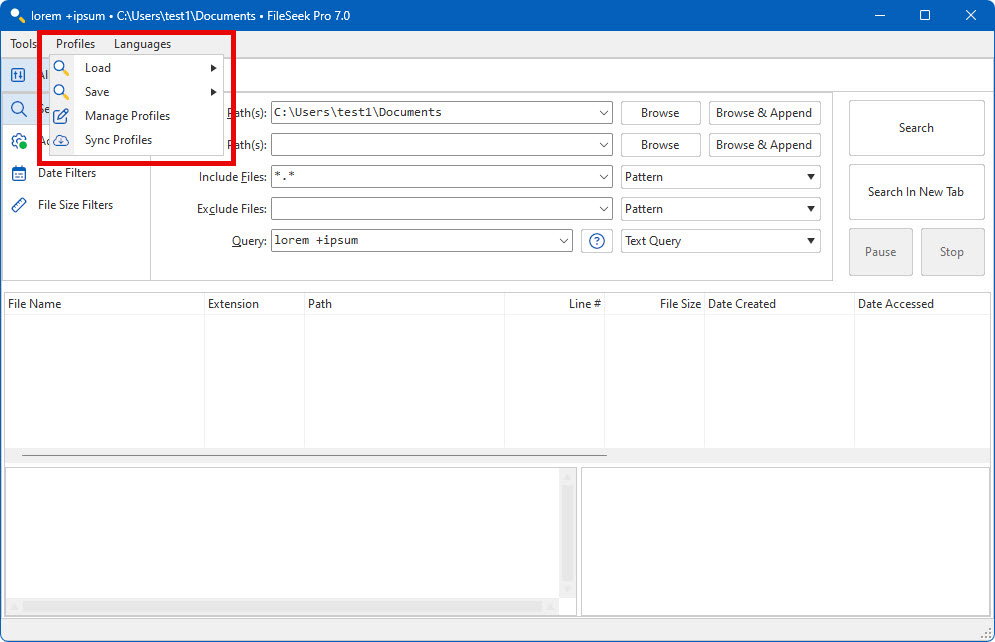
Task: Open the Load profile submenu
Action: tap(136, 68)
